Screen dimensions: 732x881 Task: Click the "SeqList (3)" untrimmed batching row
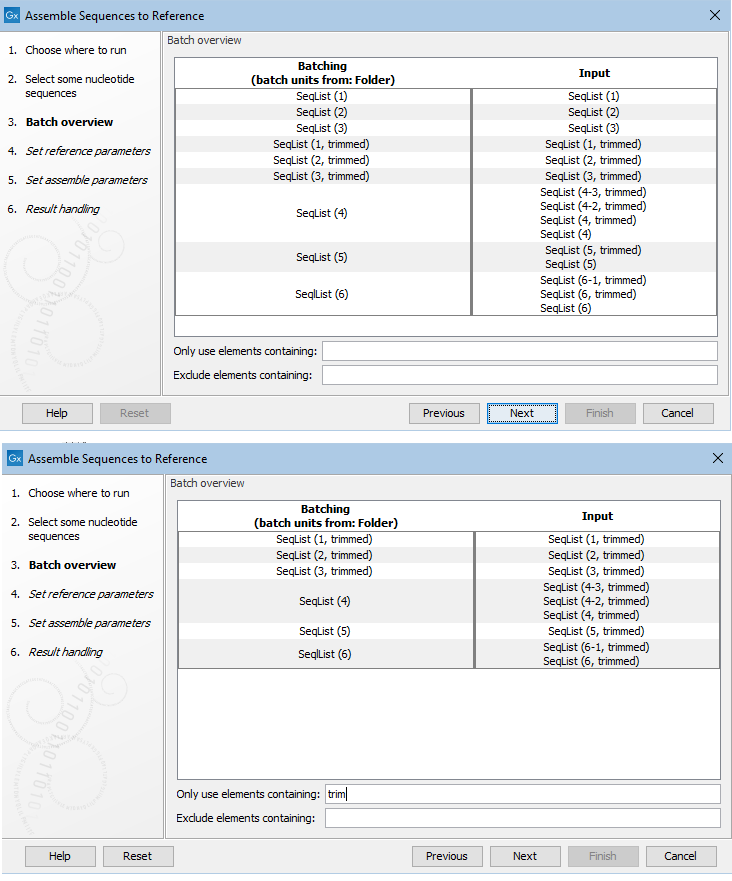[x=322, y=128]
